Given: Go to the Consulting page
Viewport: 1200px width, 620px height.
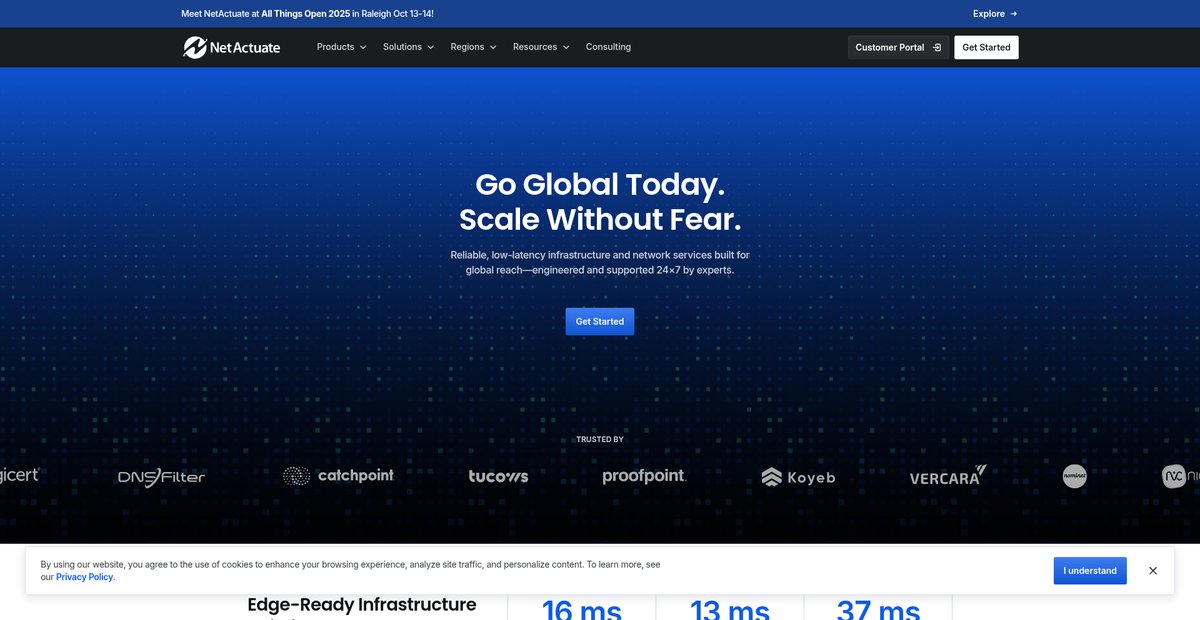Looking at the screenshot, I should point(608,47).
